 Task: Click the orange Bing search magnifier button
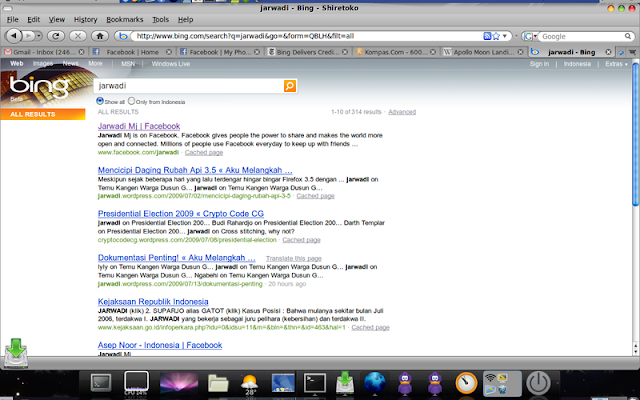point(290,86)
